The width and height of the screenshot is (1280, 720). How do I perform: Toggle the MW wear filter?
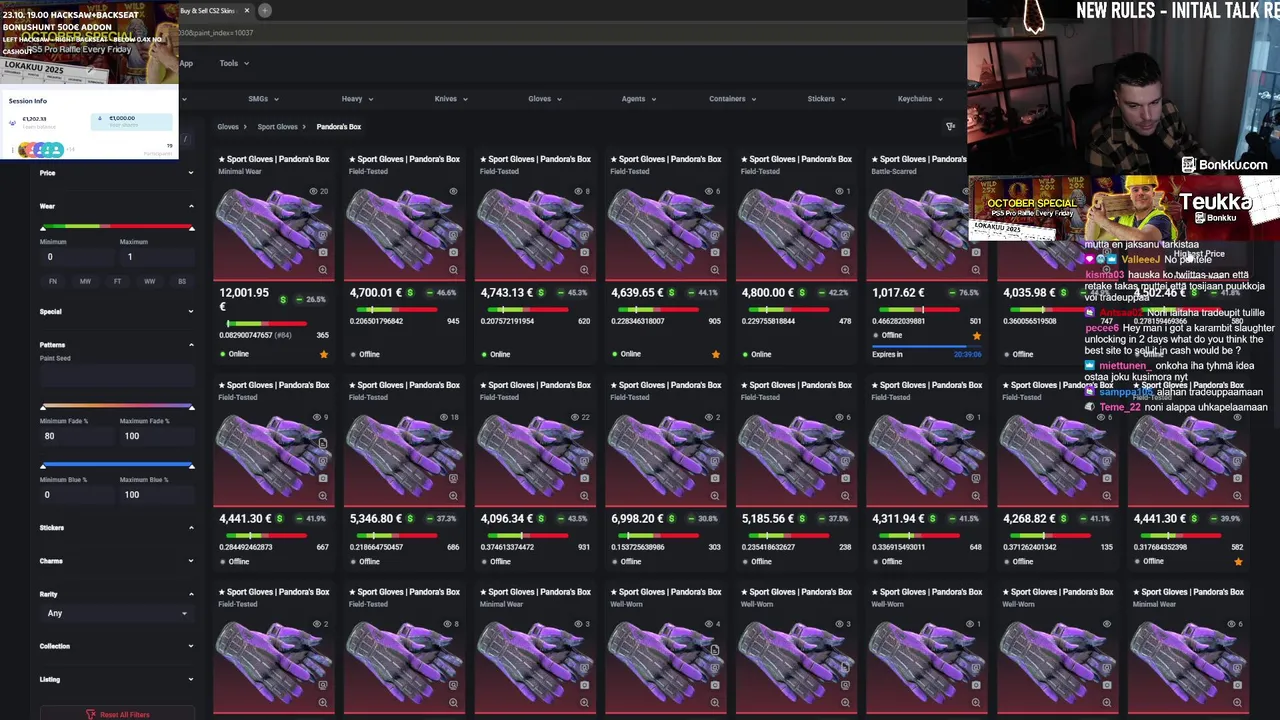85,281
